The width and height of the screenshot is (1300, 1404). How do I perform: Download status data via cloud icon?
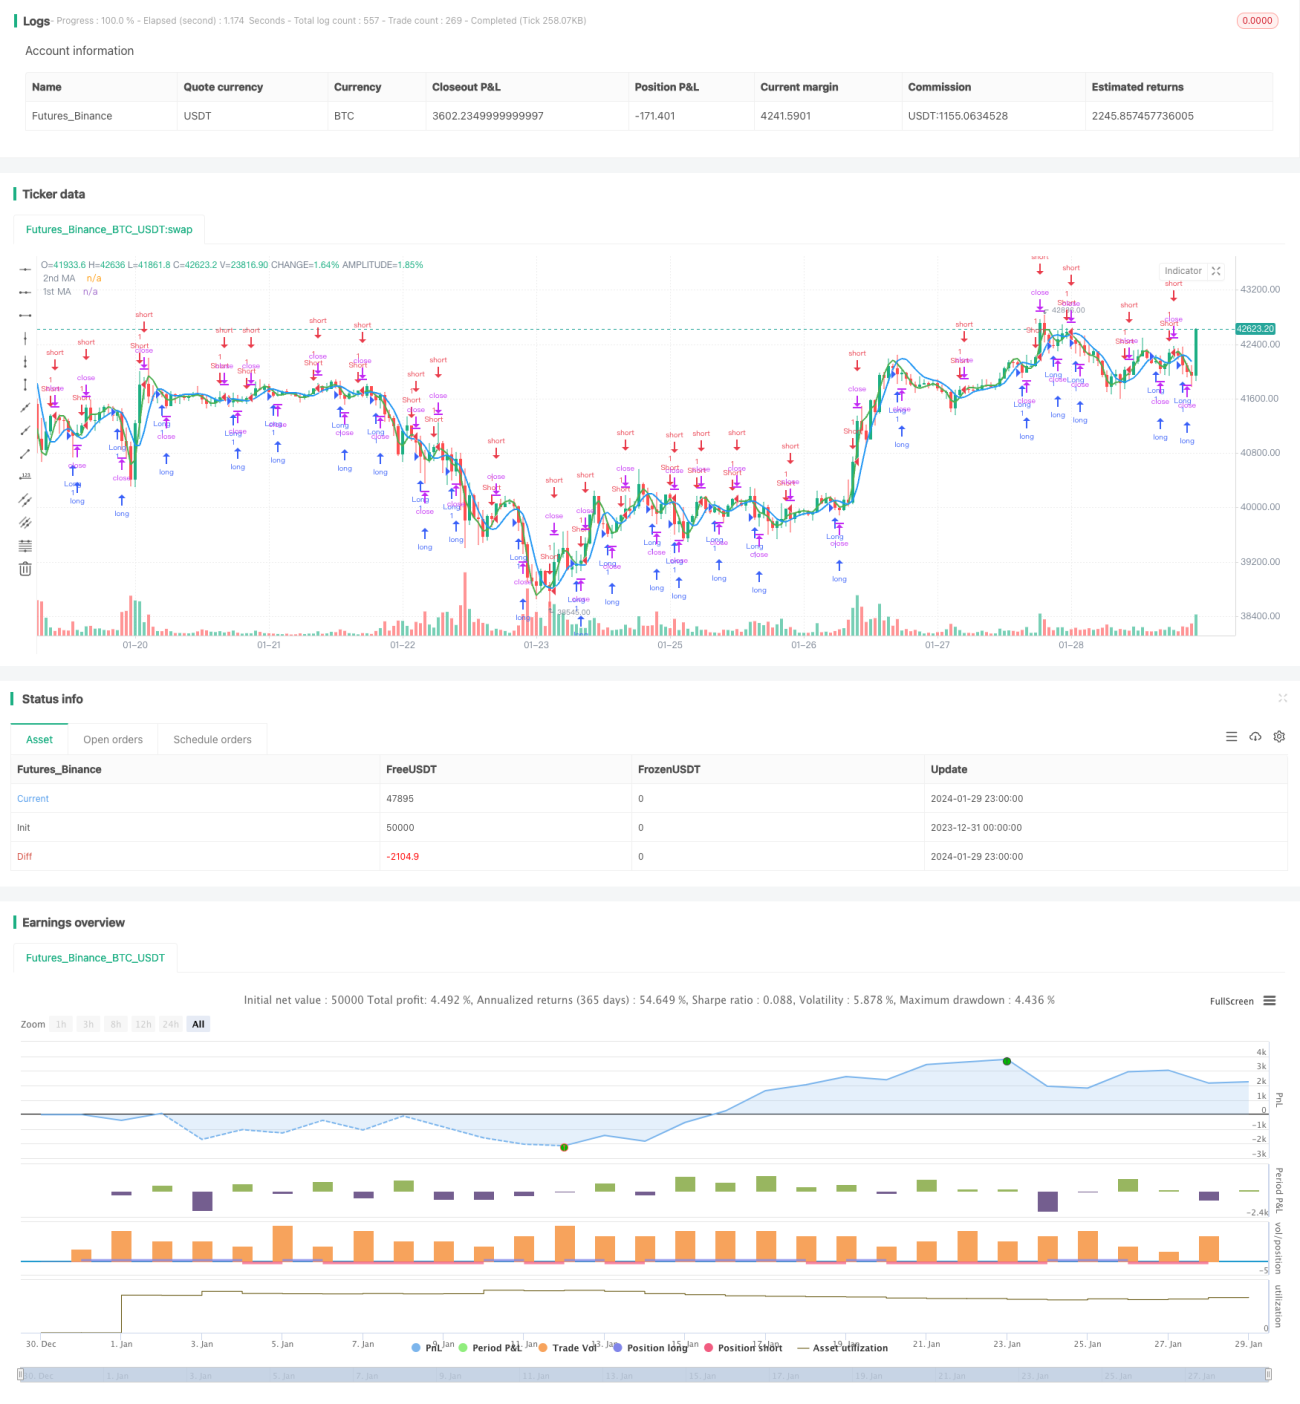coord(1255,737)
